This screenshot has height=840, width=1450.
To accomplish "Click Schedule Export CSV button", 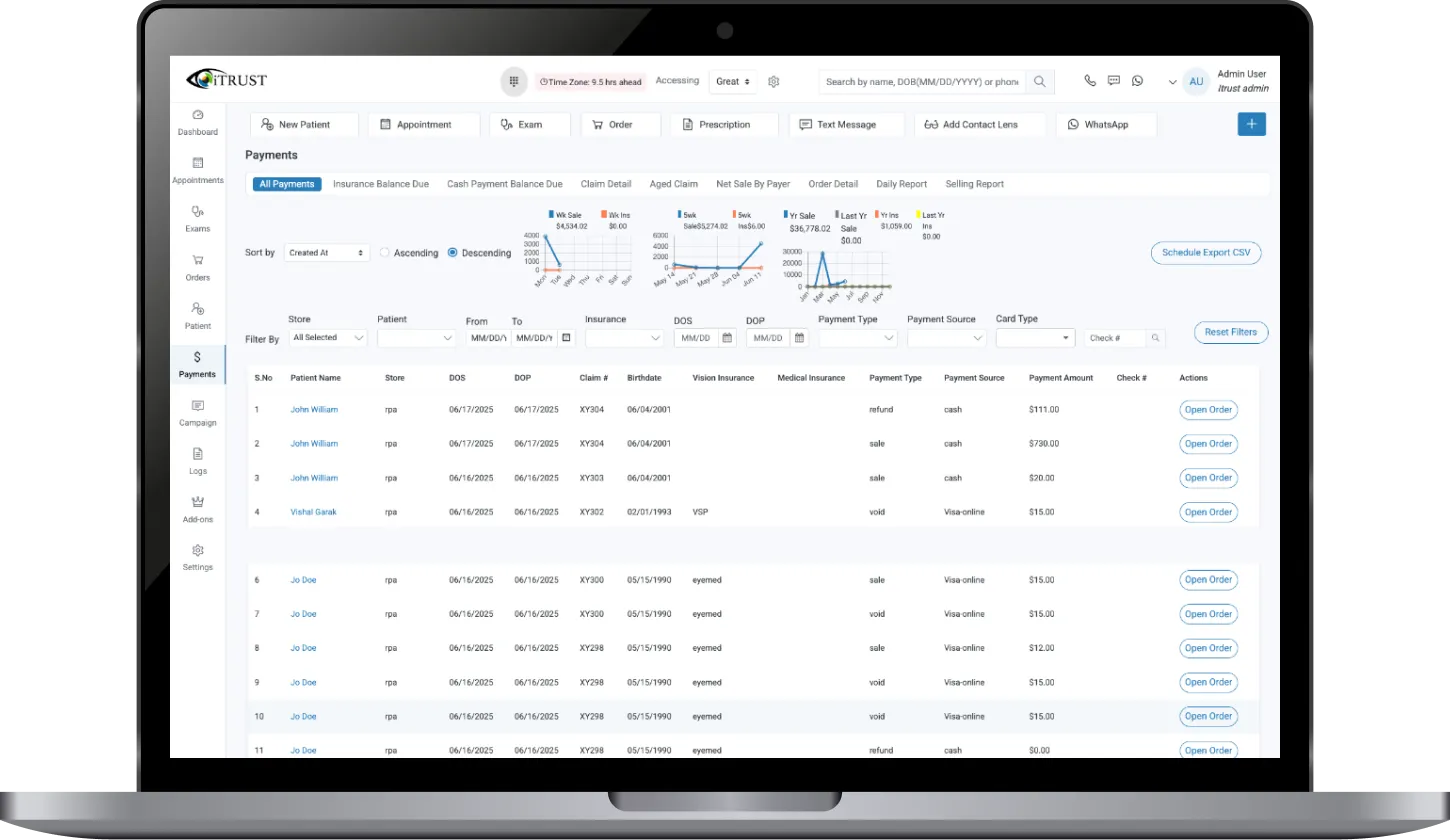I will 1206,253.
